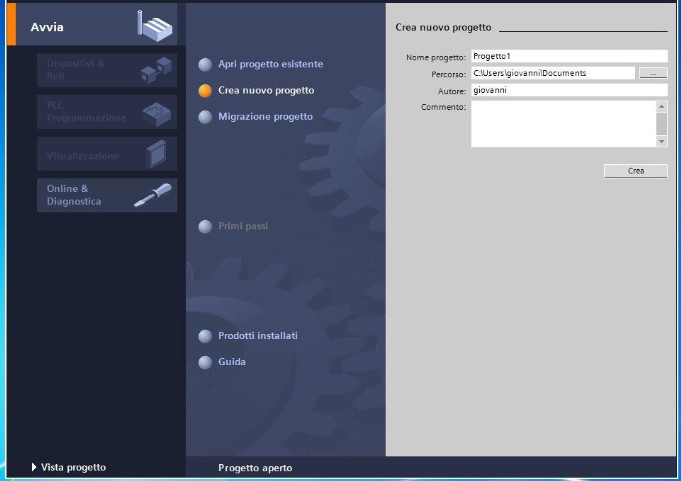Select the Crea nuovo progetto orange bullet
Screen dimensions: 681x481
point(205,91)
